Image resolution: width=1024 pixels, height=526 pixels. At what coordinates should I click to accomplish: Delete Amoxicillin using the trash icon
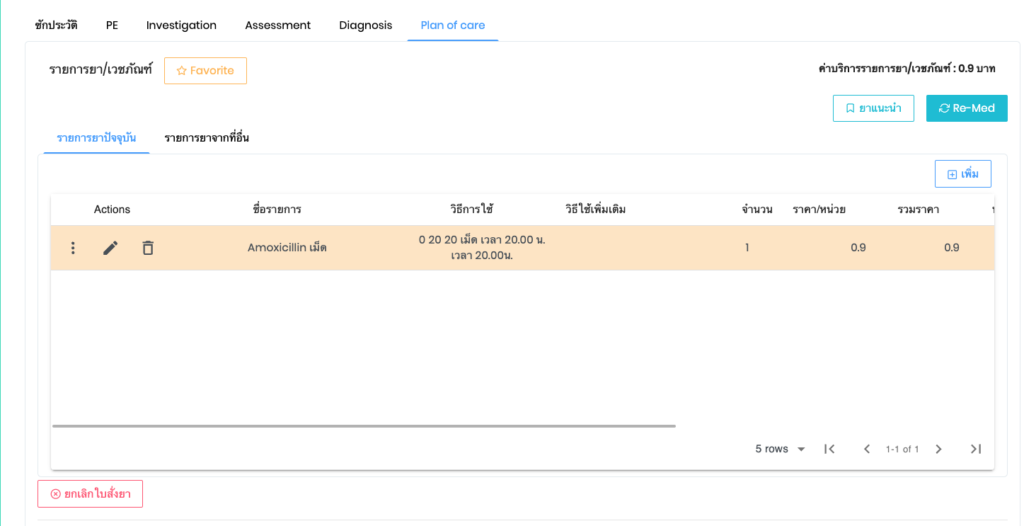tap(148, 248)
